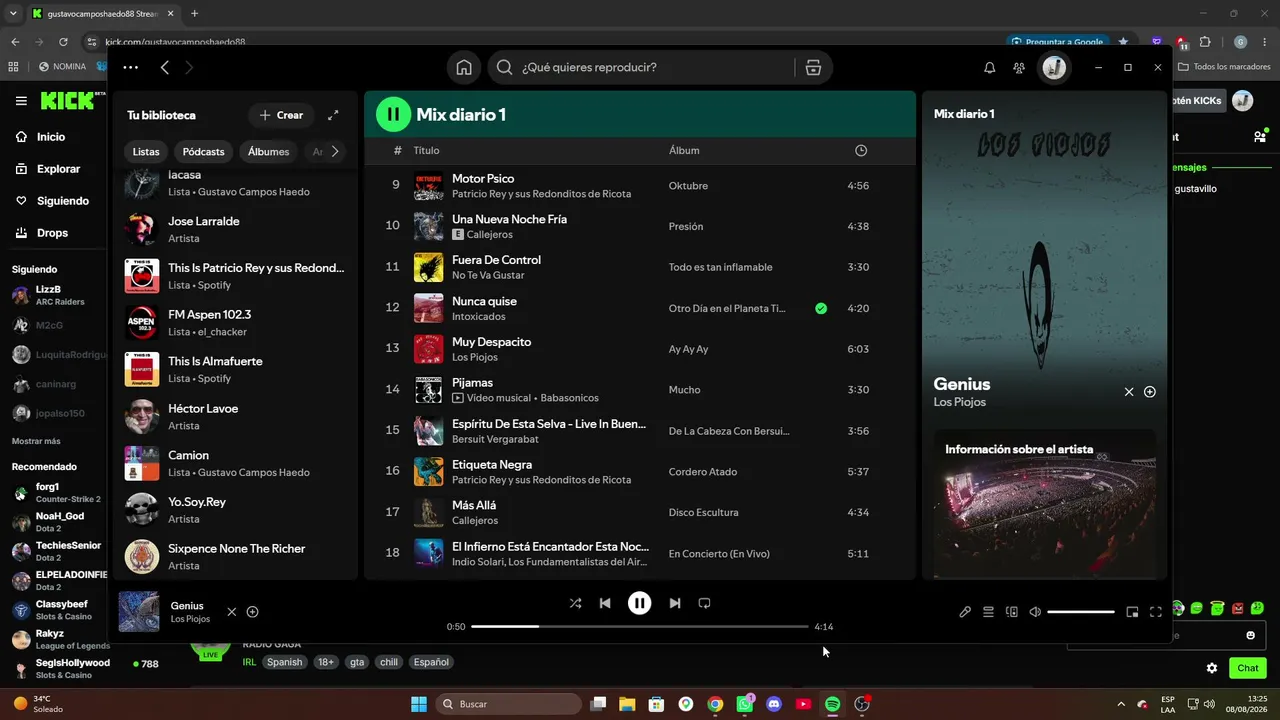The image size is (1280, 720).
Task: Open the FM Aspen 102.3 playlist
Action: pyautogui.click(x=235, y=323)
